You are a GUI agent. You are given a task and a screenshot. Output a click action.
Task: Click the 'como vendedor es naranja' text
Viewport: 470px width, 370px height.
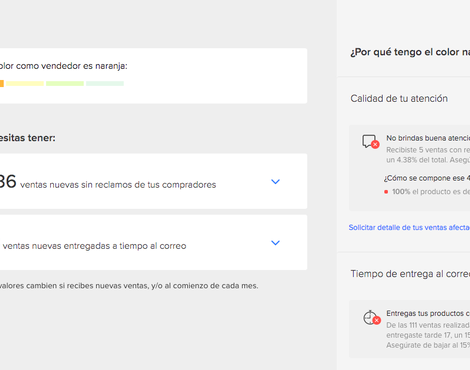72,66
